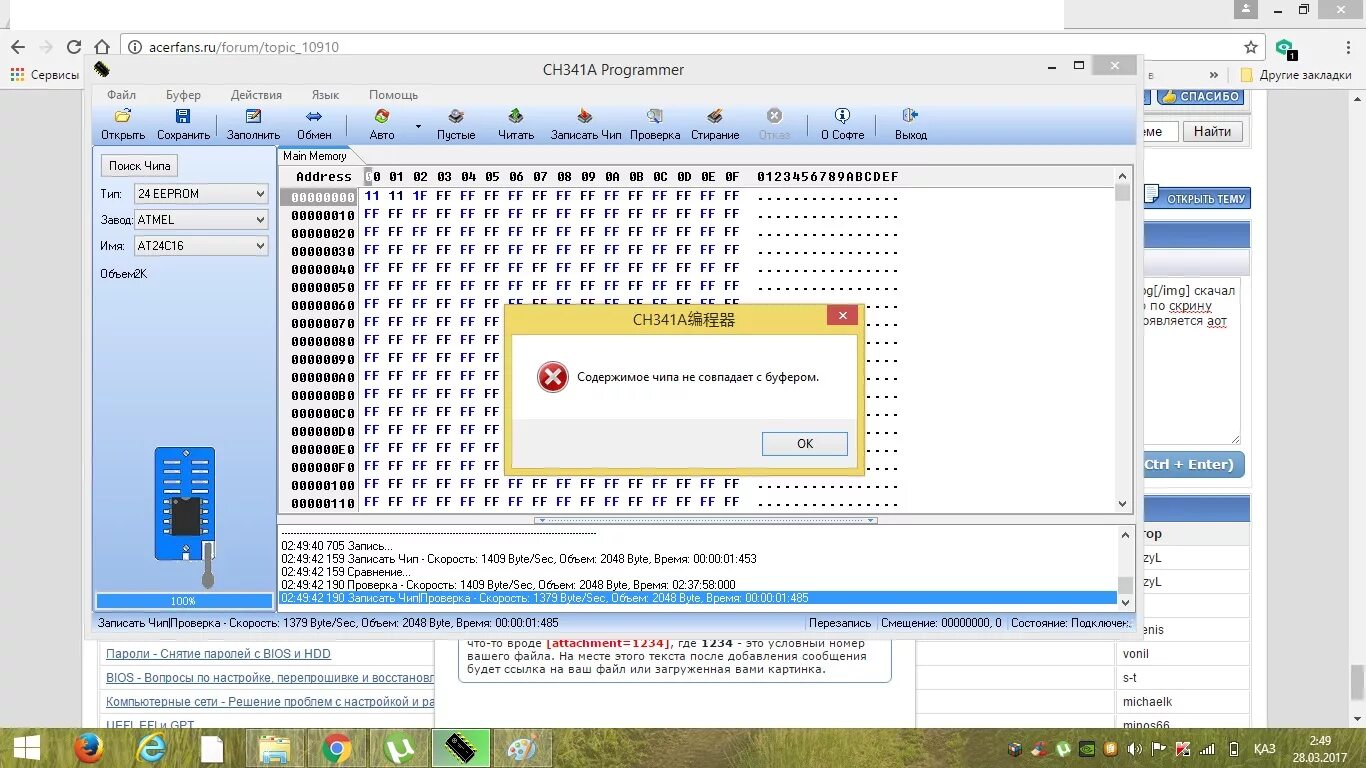Launch Firefox from the taskbar
The height and width of the screenshot is (768, 1366).
pyautogui.click(x=89, y=748)
